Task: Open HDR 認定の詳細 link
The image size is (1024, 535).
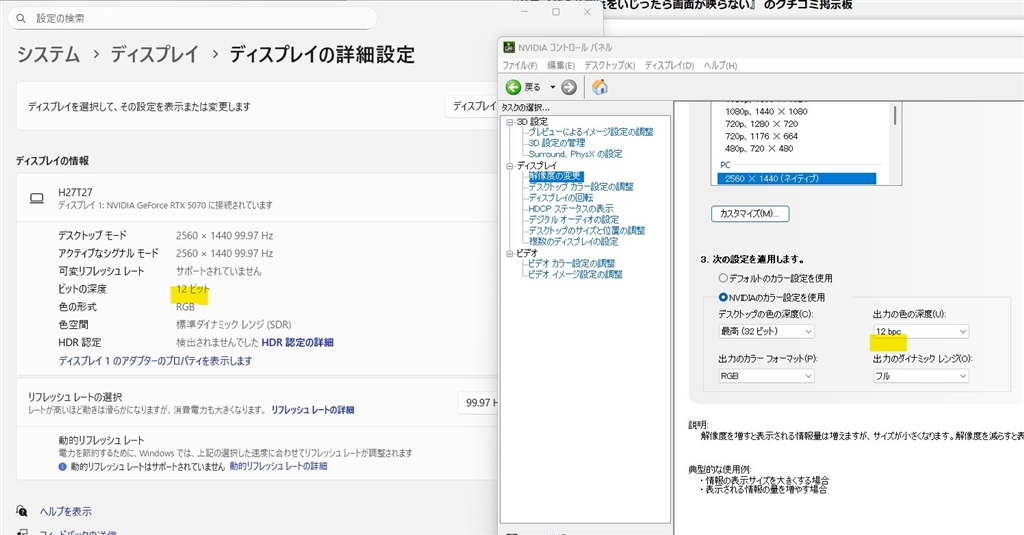Action: pos(297,342)
